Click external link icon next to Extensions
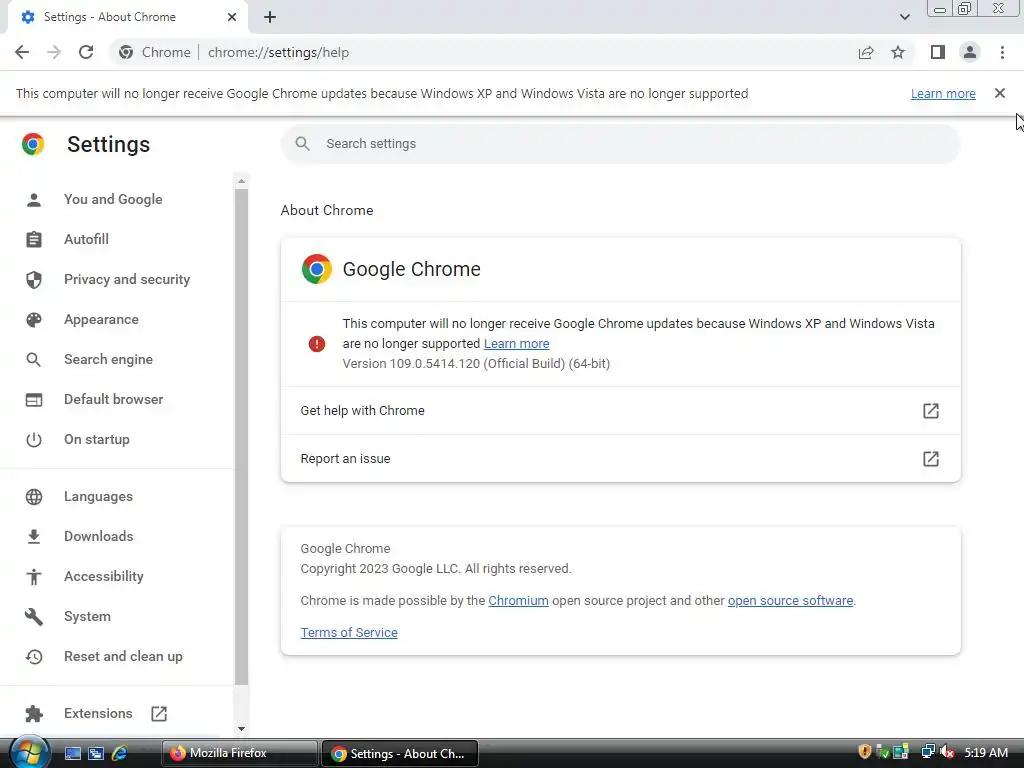 tap(159, 713)
